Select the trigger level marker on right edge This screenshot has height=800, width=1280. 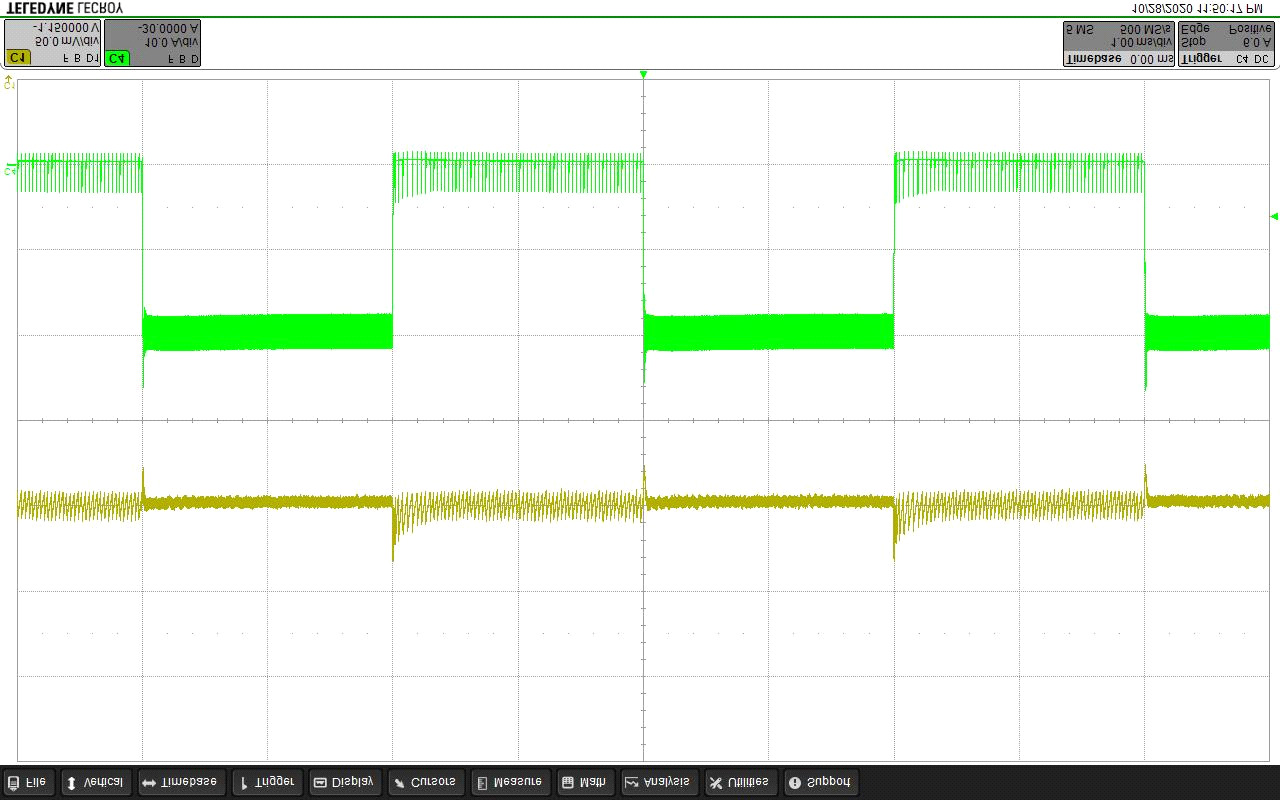coord(1273,216)
